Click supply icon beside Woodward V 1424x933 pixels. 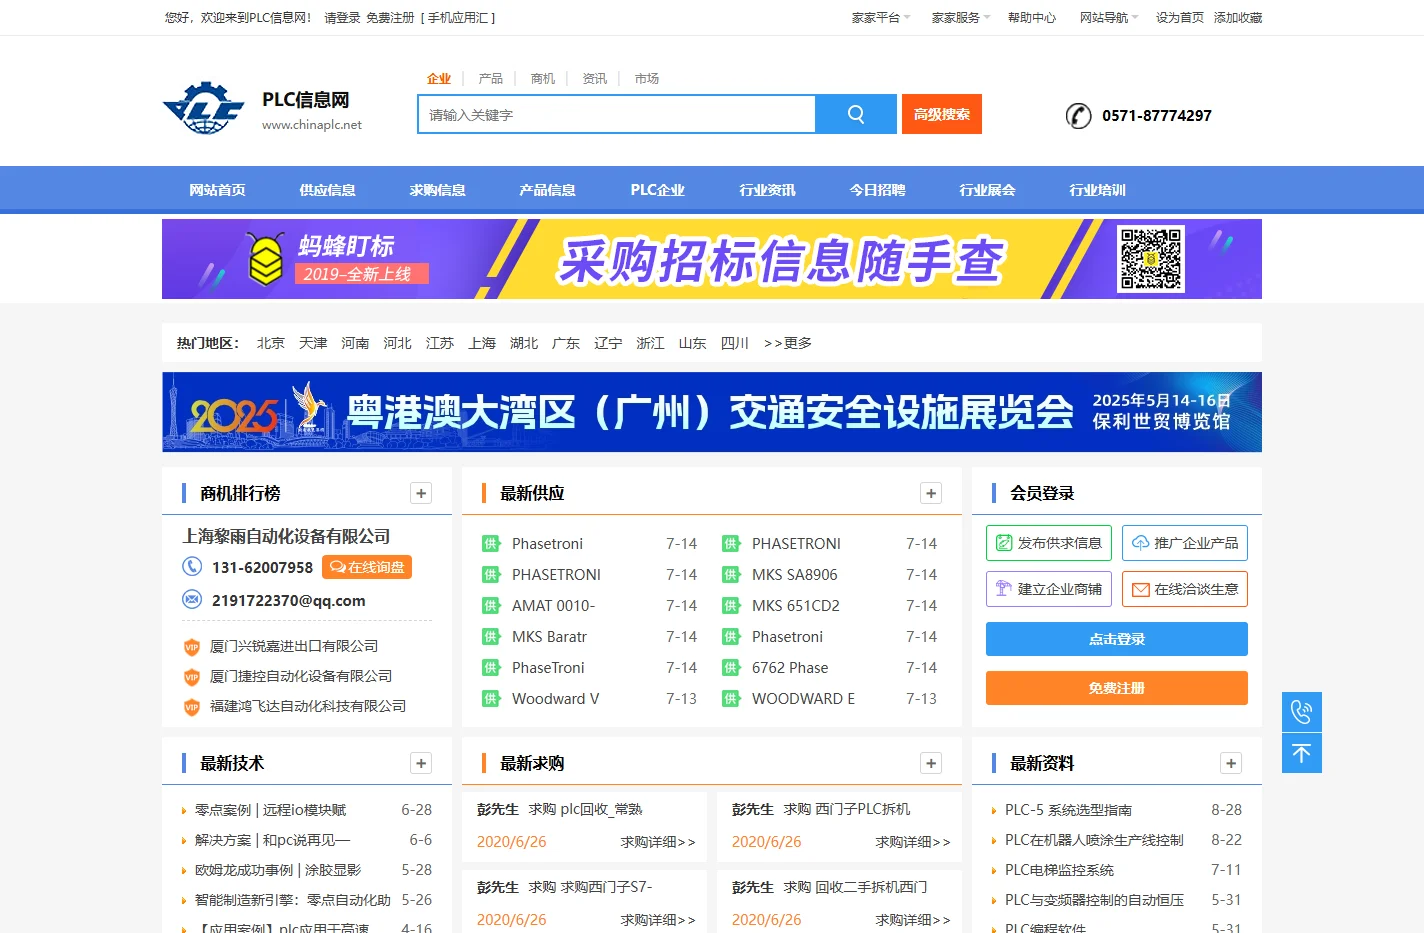[491, 699]
